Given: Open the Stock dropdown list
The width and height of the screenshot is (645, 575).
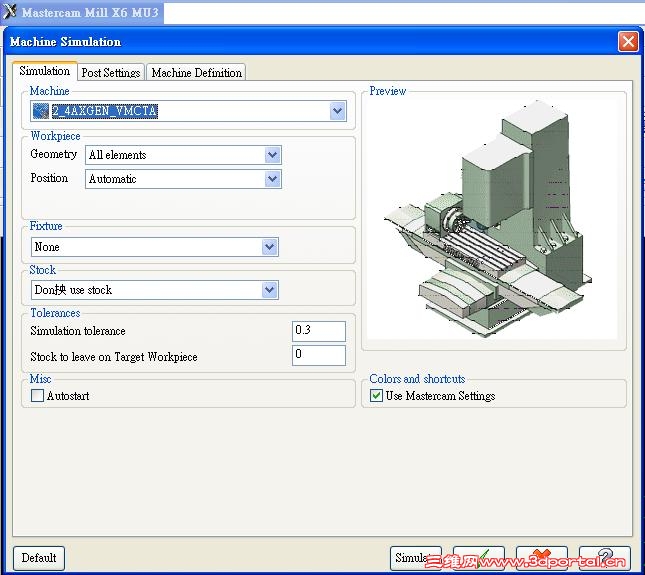Looking at the screenshot, I should (x=155, y=290).
